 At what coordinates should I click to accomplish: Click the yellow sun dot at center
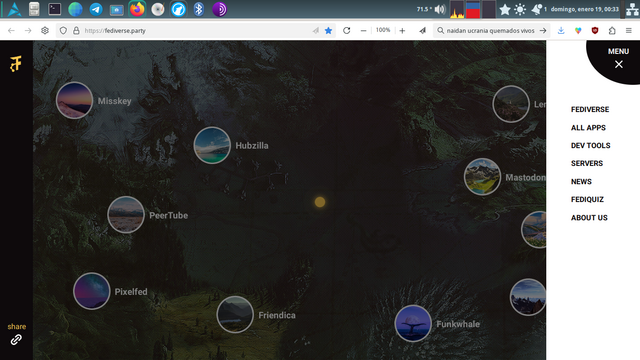tap(320, 202)
